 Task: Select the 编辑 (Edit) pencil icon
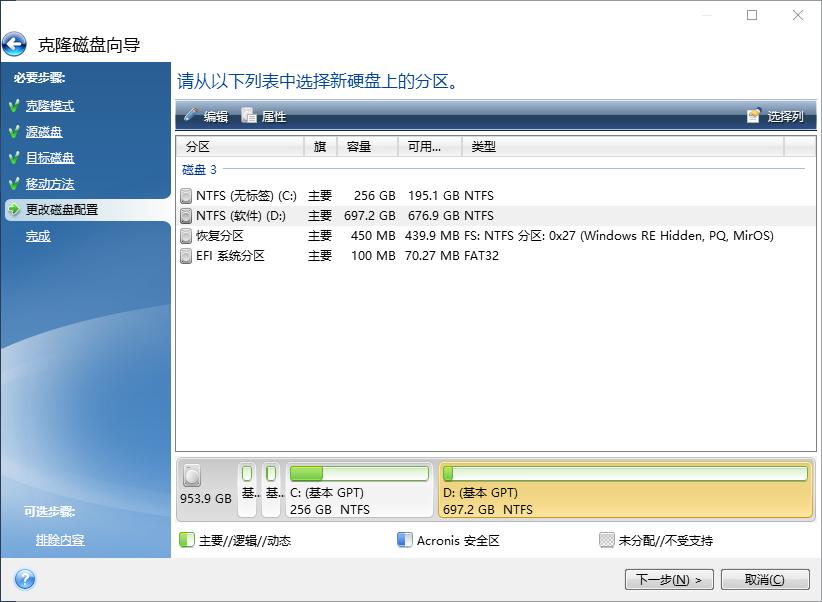pos(193,115)
